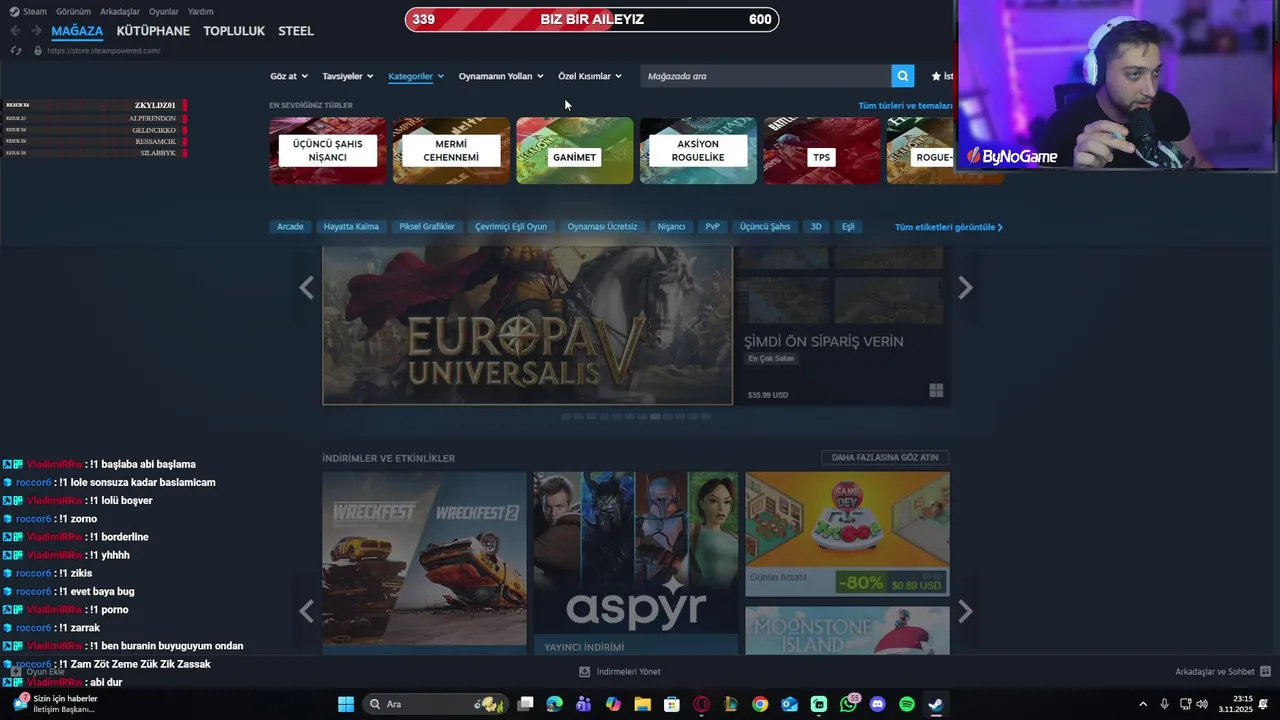Image resolution: width=1280 pixels, height=720 pixels.
Task: Click the Steam icon on the taskbar
Action: click(936, 704)
